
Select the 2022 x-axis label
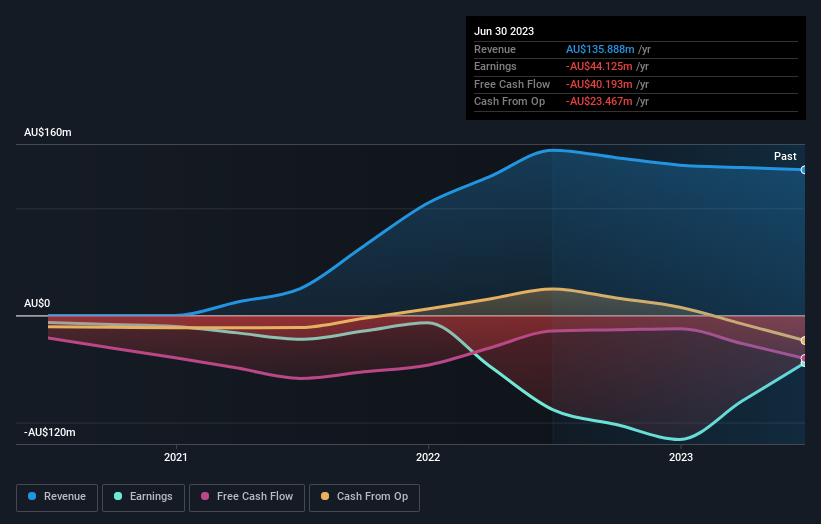point(428,457)
